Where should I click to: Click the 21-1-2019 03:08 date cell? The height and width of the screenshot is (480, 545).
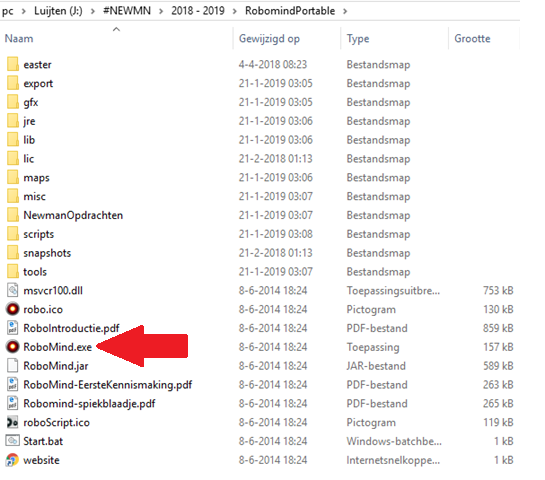click(276, 234)
